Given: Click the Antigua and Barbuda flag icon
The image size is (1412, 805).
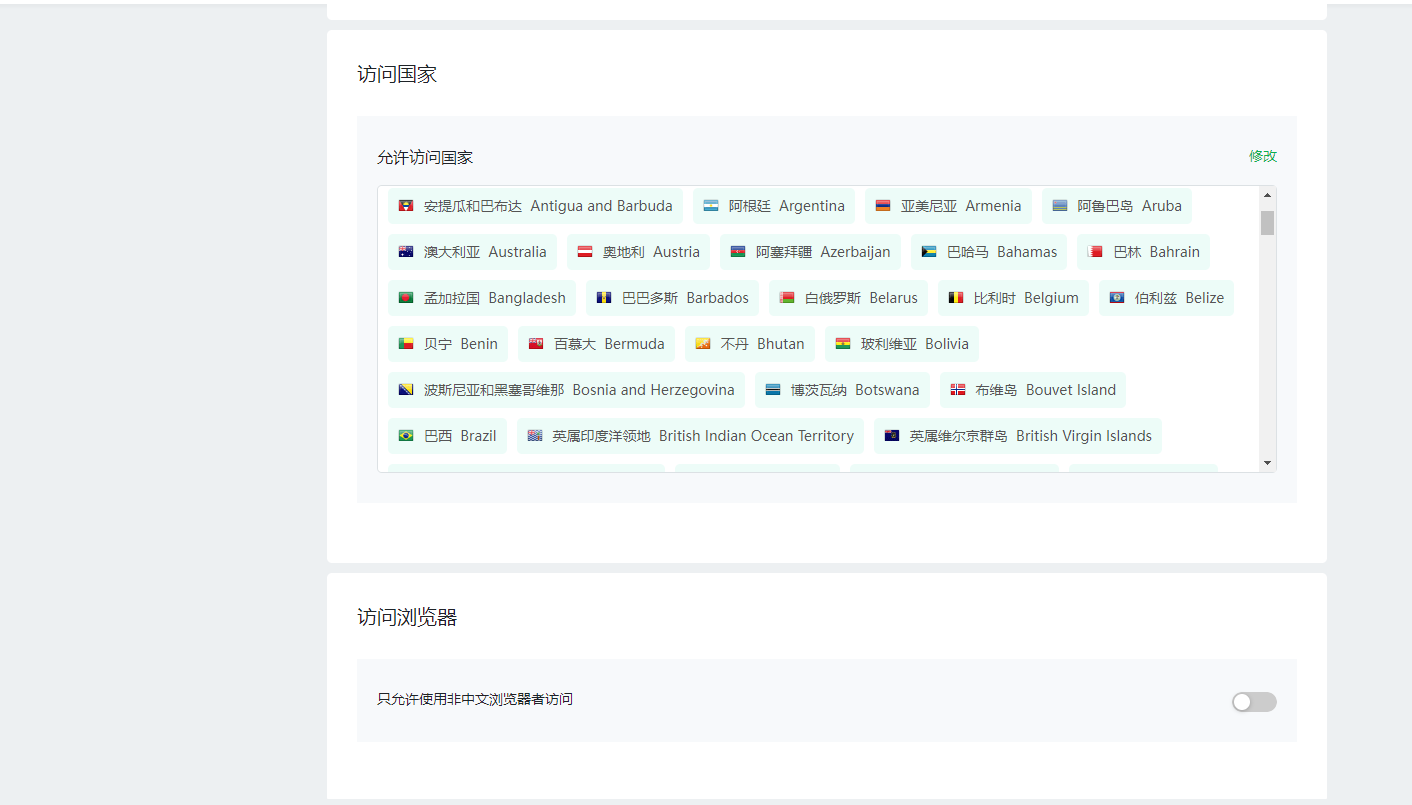Looking at the screenshot, I should click(x=406, y=206).
